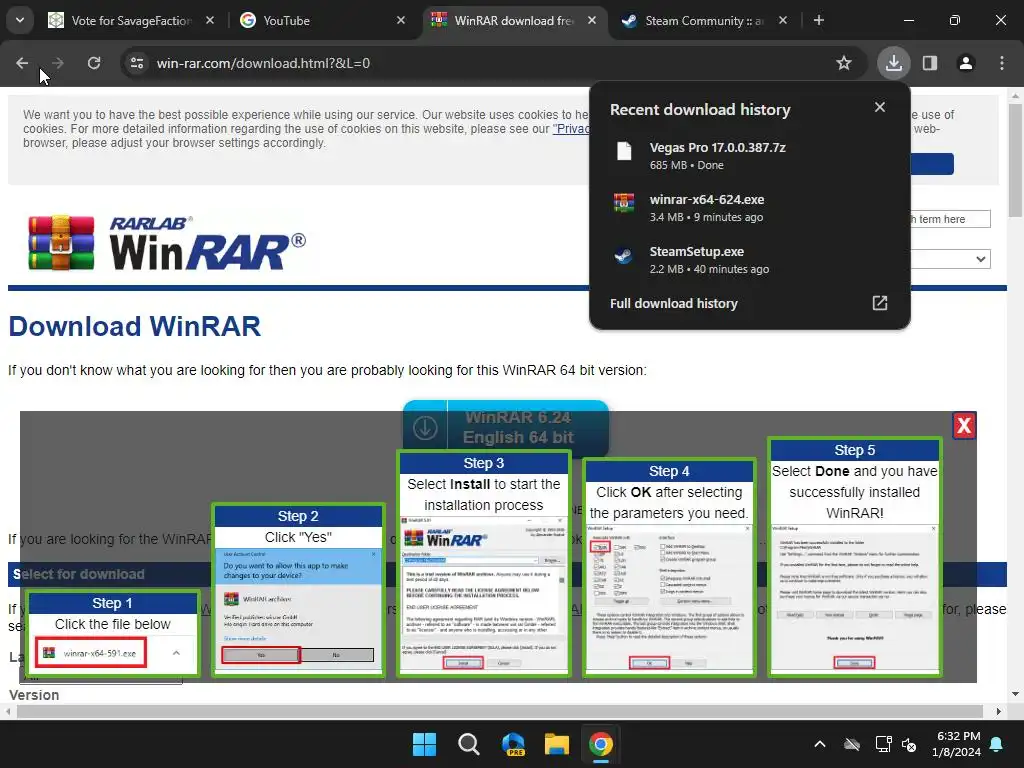Open Vegas Pro 17.0.0.387.7z download
The image size is (1024, 768).
click(750, 156)
